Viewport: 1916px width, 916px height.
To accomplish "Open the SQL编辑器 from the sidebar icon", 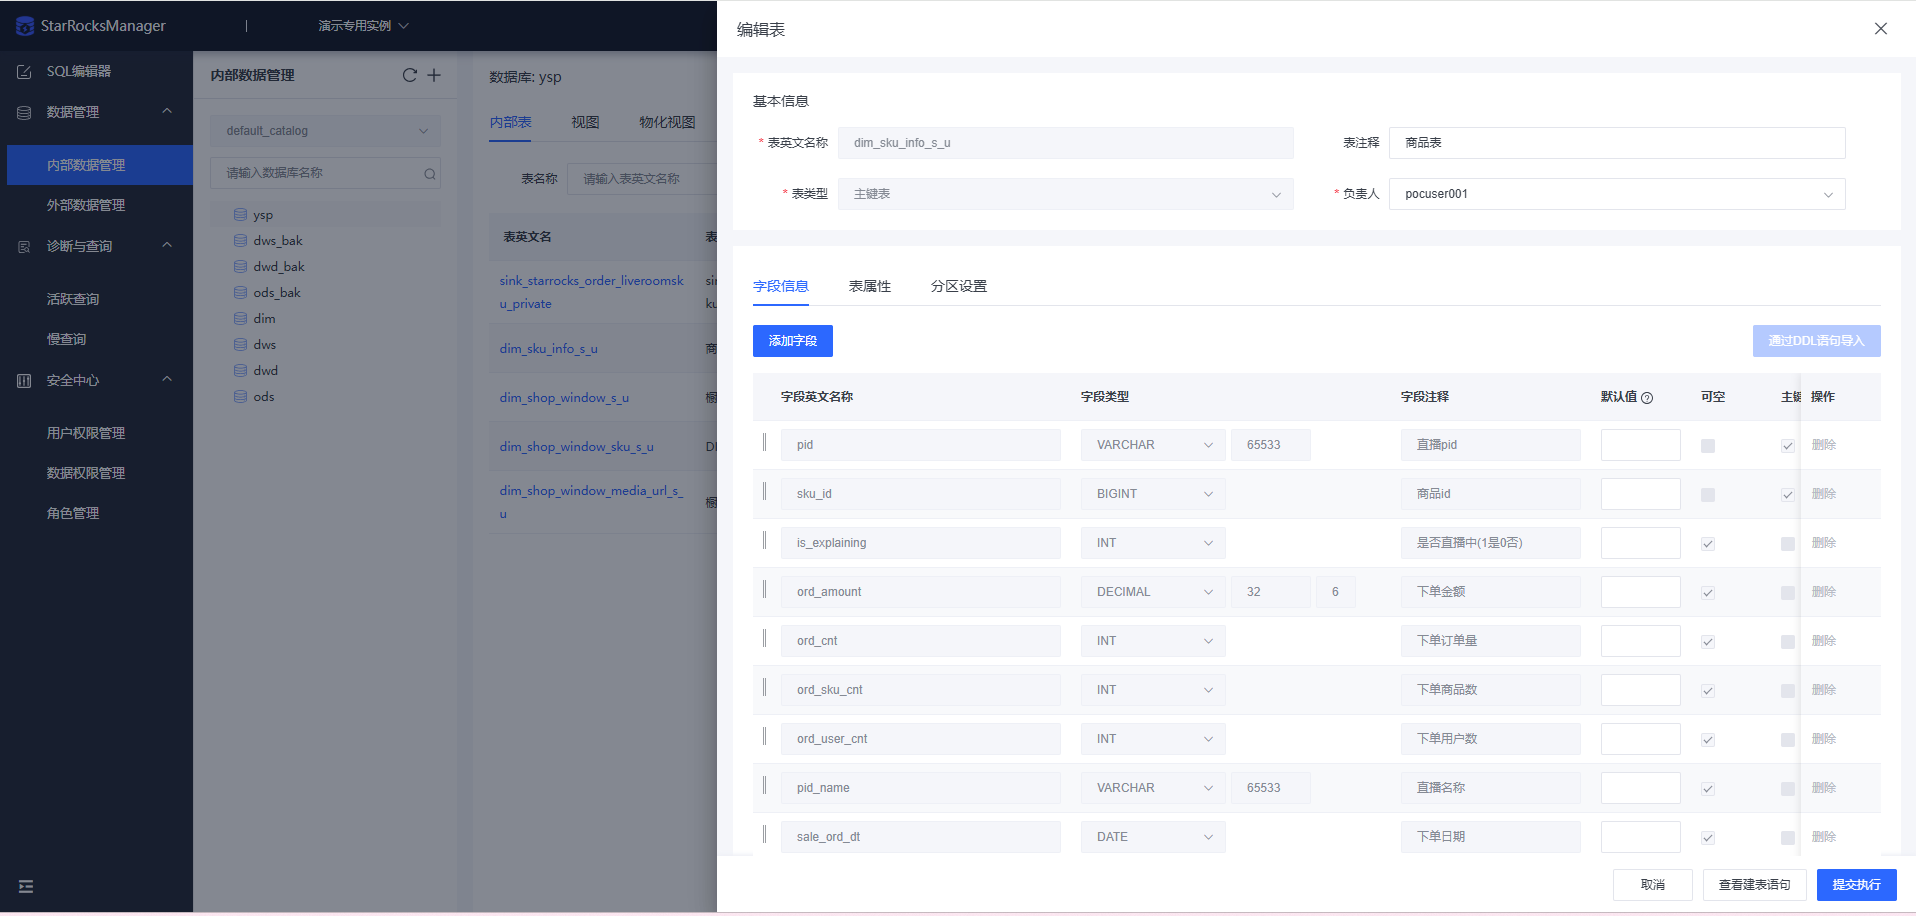I will click(22, 71).
